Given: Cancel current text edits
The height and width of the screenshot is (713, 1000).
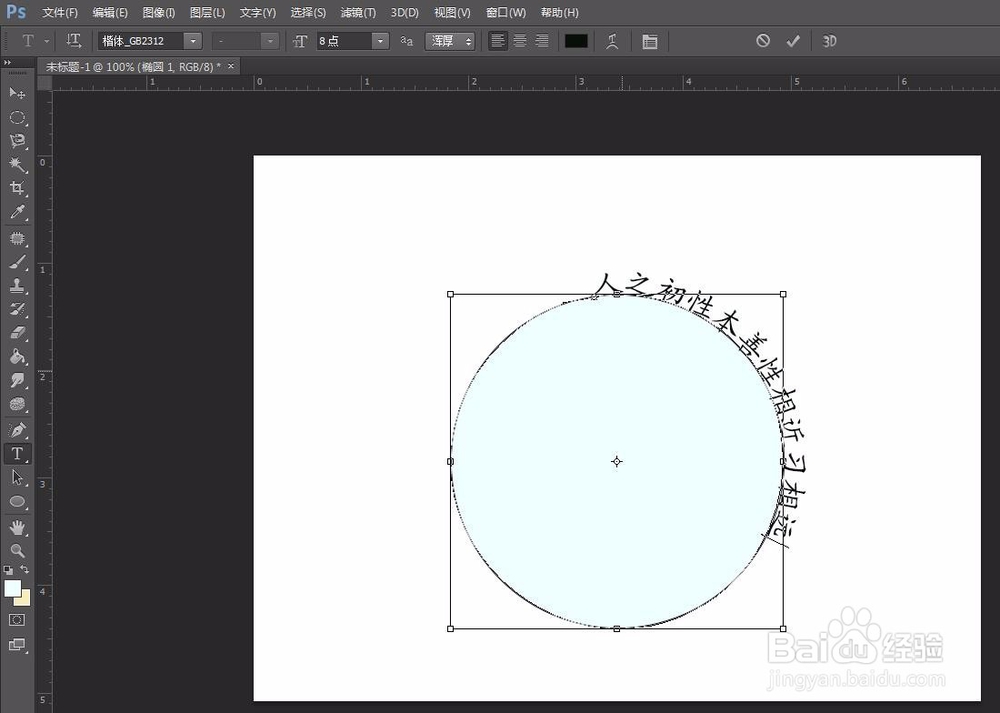Looking at the screenshot, I should [763, 41].
